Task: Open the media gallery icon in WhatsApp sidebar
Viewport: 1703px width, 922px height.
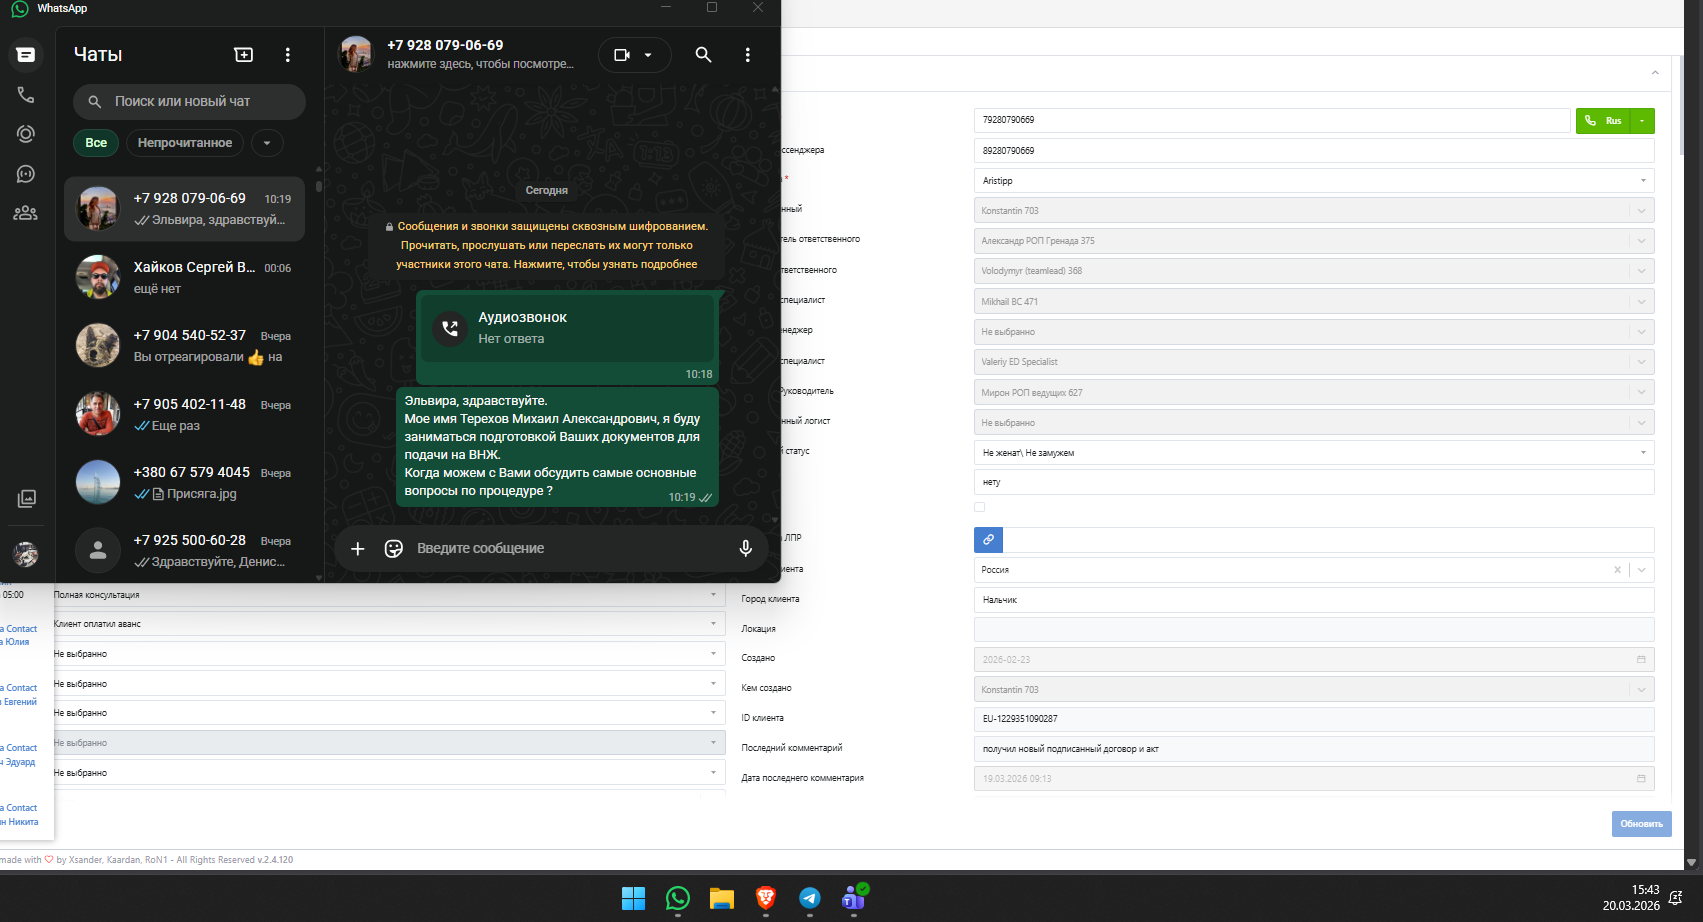Action: 26,498
